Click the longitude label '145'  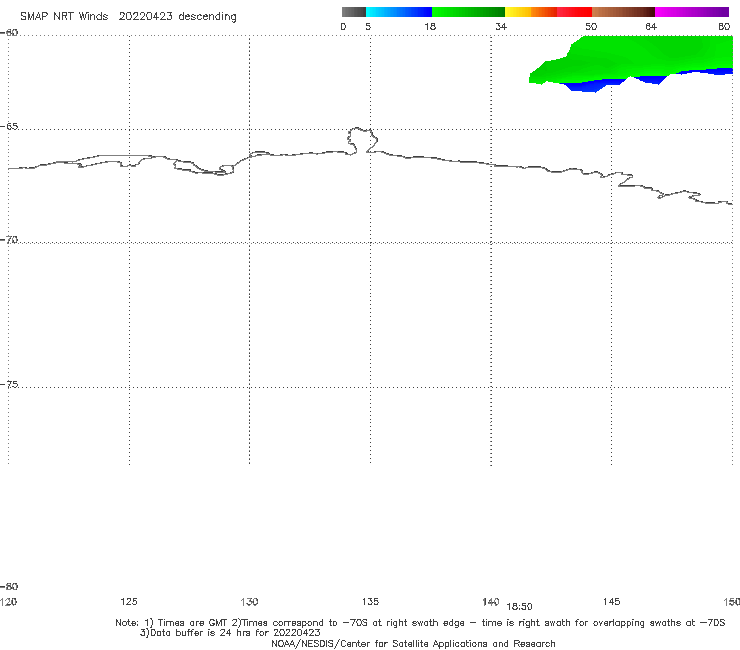(612, 601)
